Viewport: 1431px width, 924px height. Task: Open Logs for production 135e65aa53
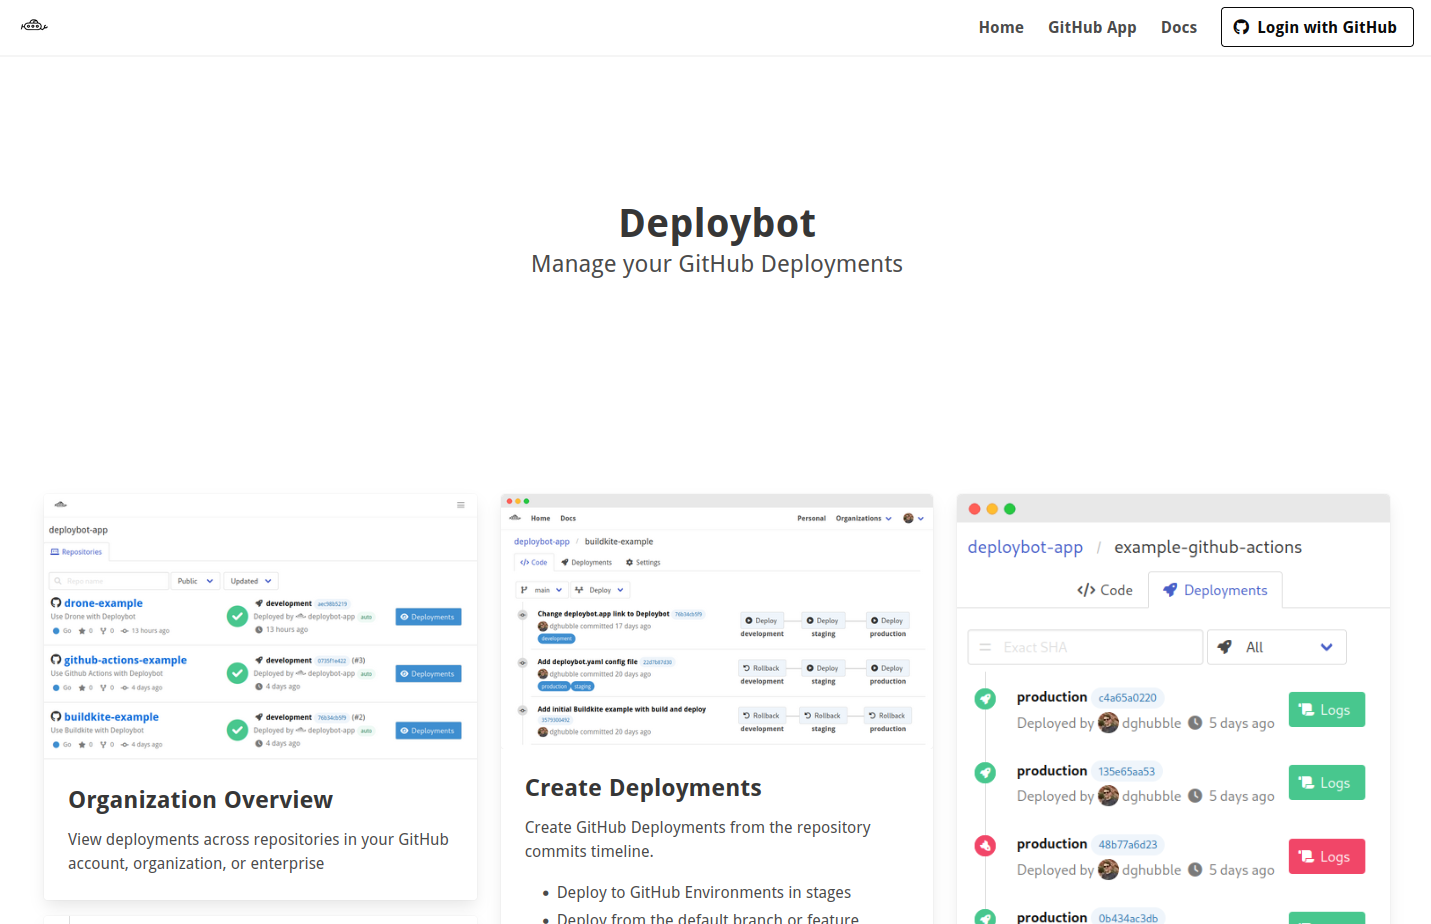[x=1326, y=783]
